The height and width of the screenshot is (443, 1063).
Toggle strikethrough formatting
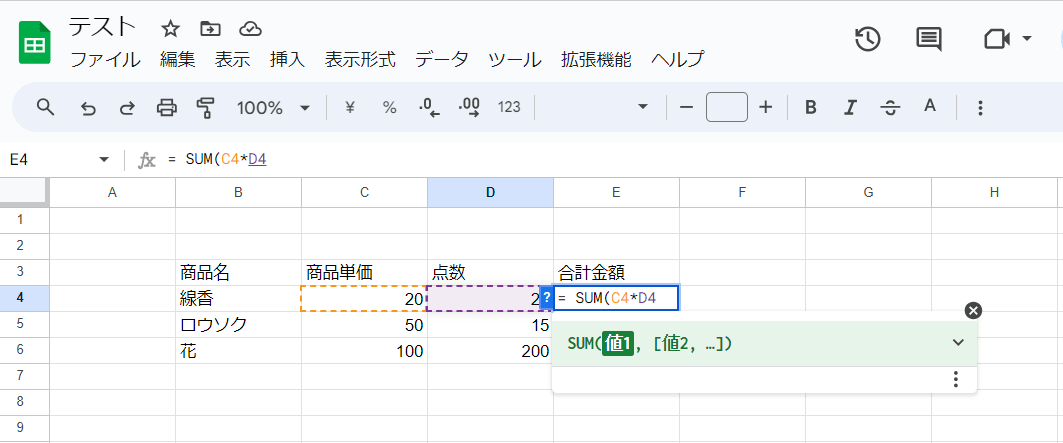click(889, 107)
